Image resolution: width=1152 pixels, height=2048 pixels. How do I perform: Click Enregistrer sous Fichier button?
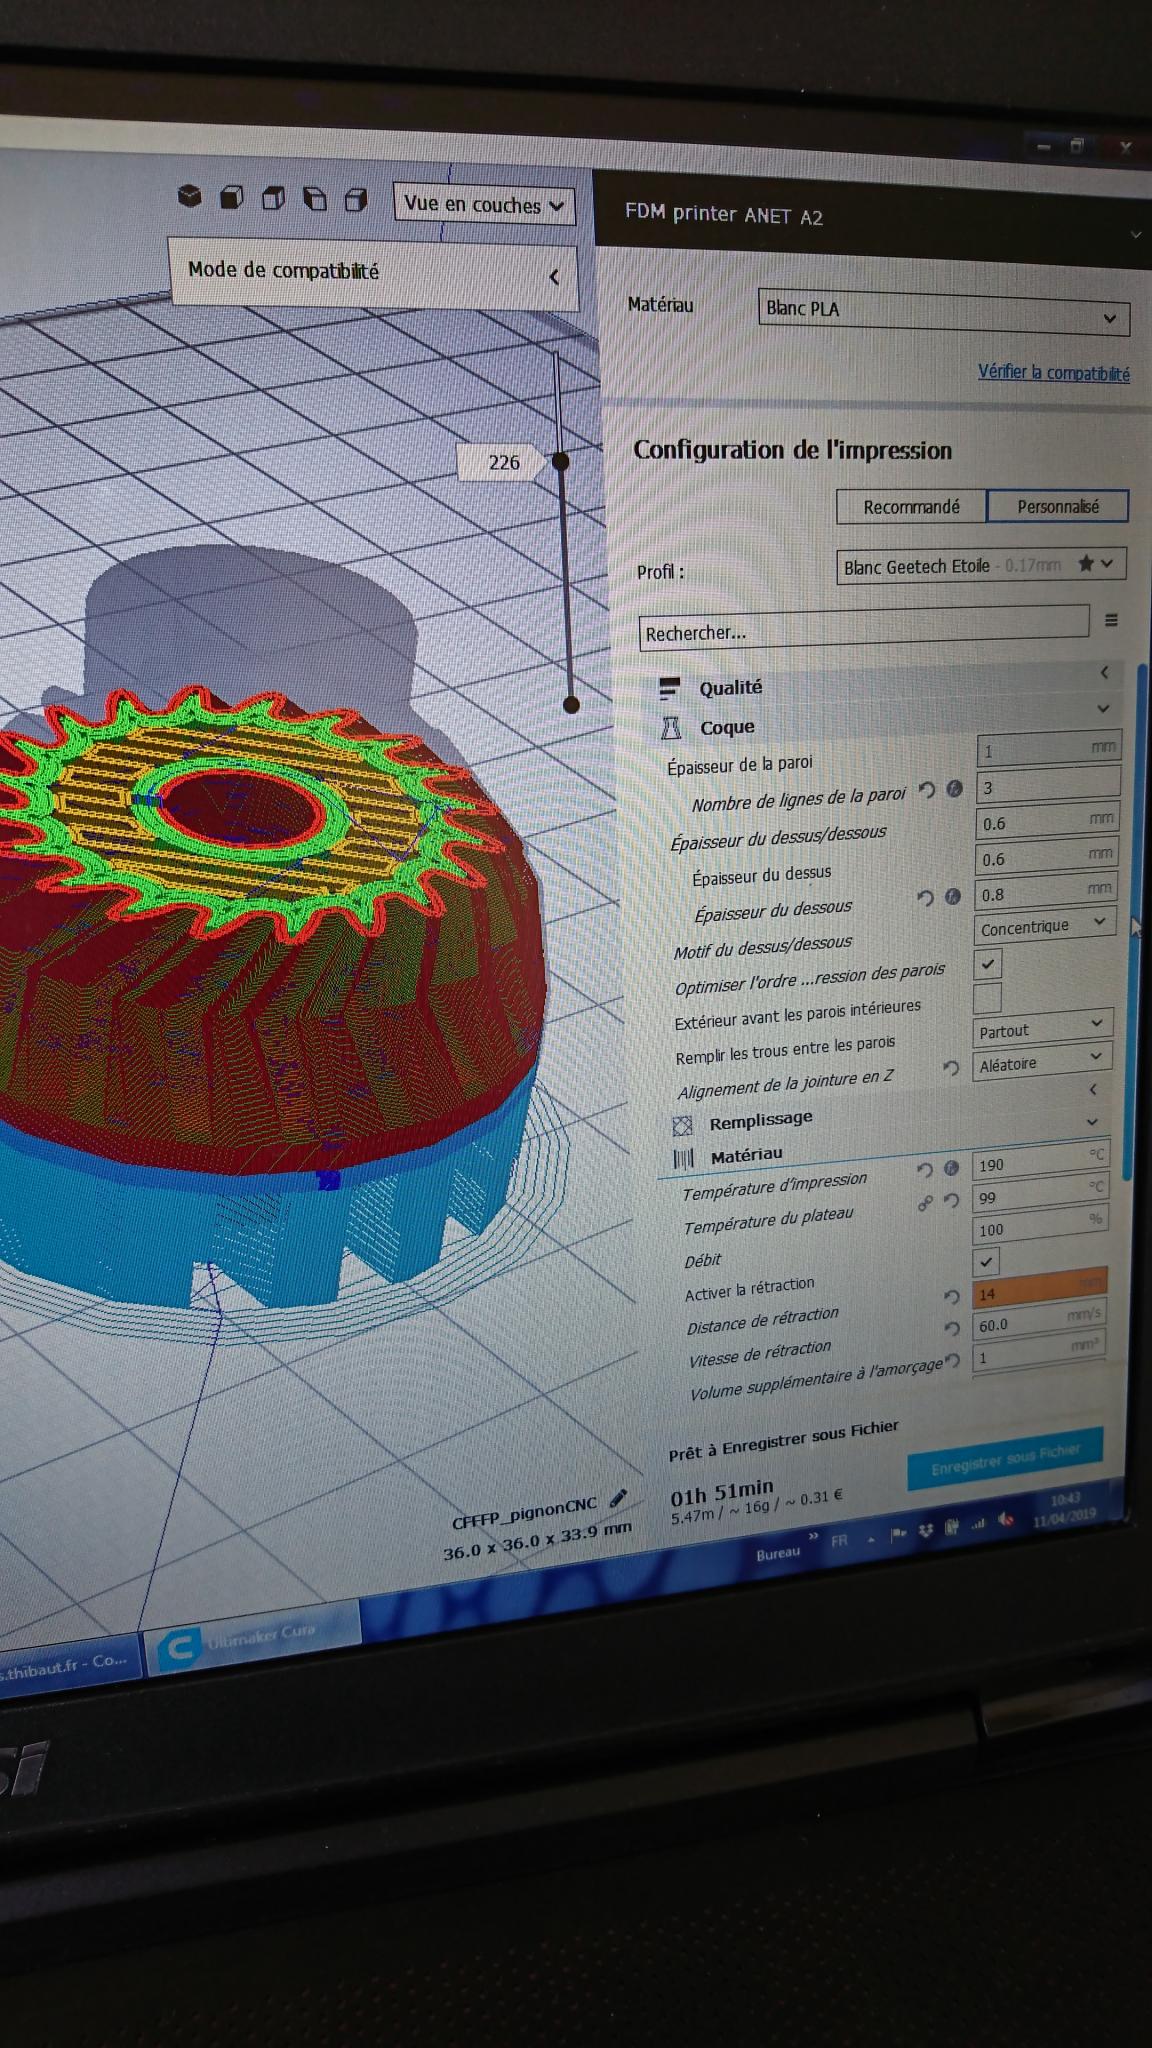(1005, 1457)
